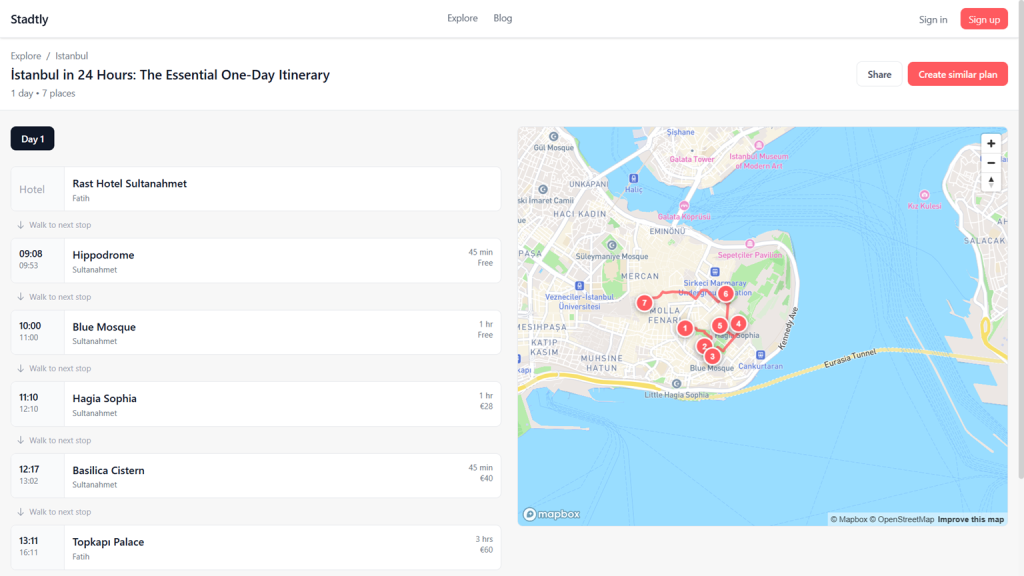Click the map zoom out minus icon
Screen dimensions: 1024x576
[991, 163]
